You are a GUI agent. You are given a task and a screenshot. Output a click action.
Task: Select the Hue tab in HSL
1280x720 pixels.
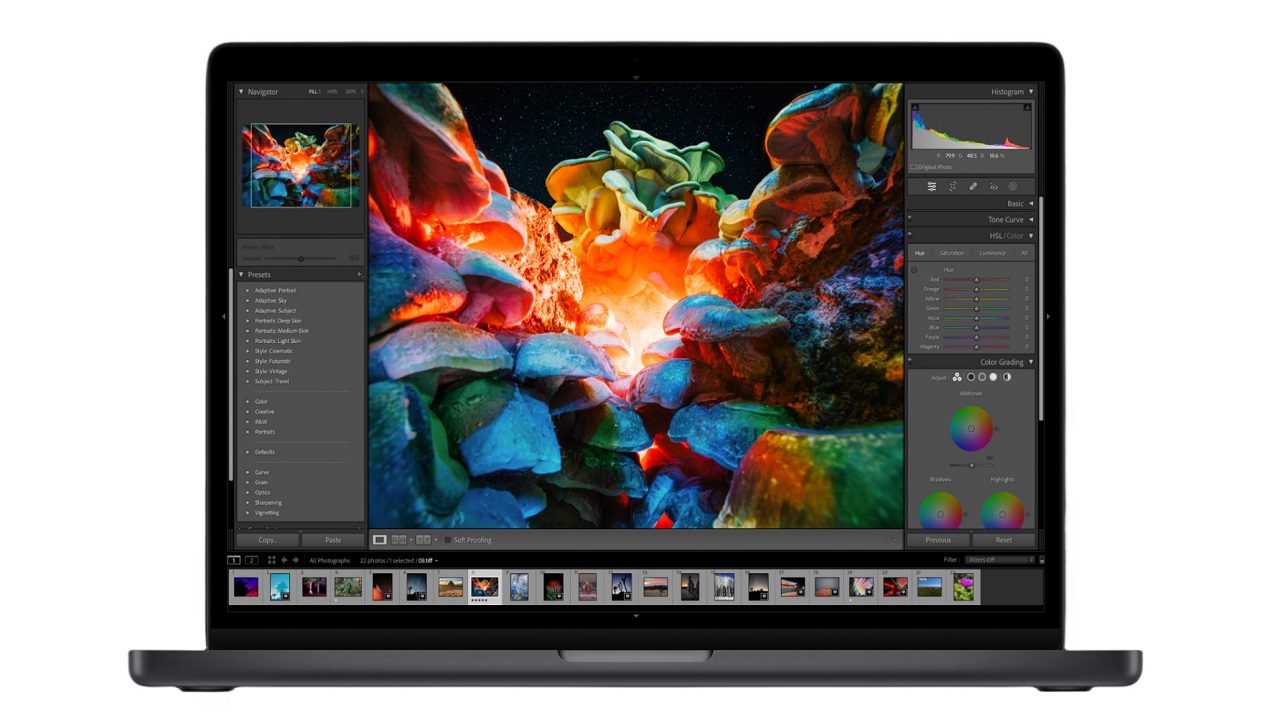[x=920, y=253]
